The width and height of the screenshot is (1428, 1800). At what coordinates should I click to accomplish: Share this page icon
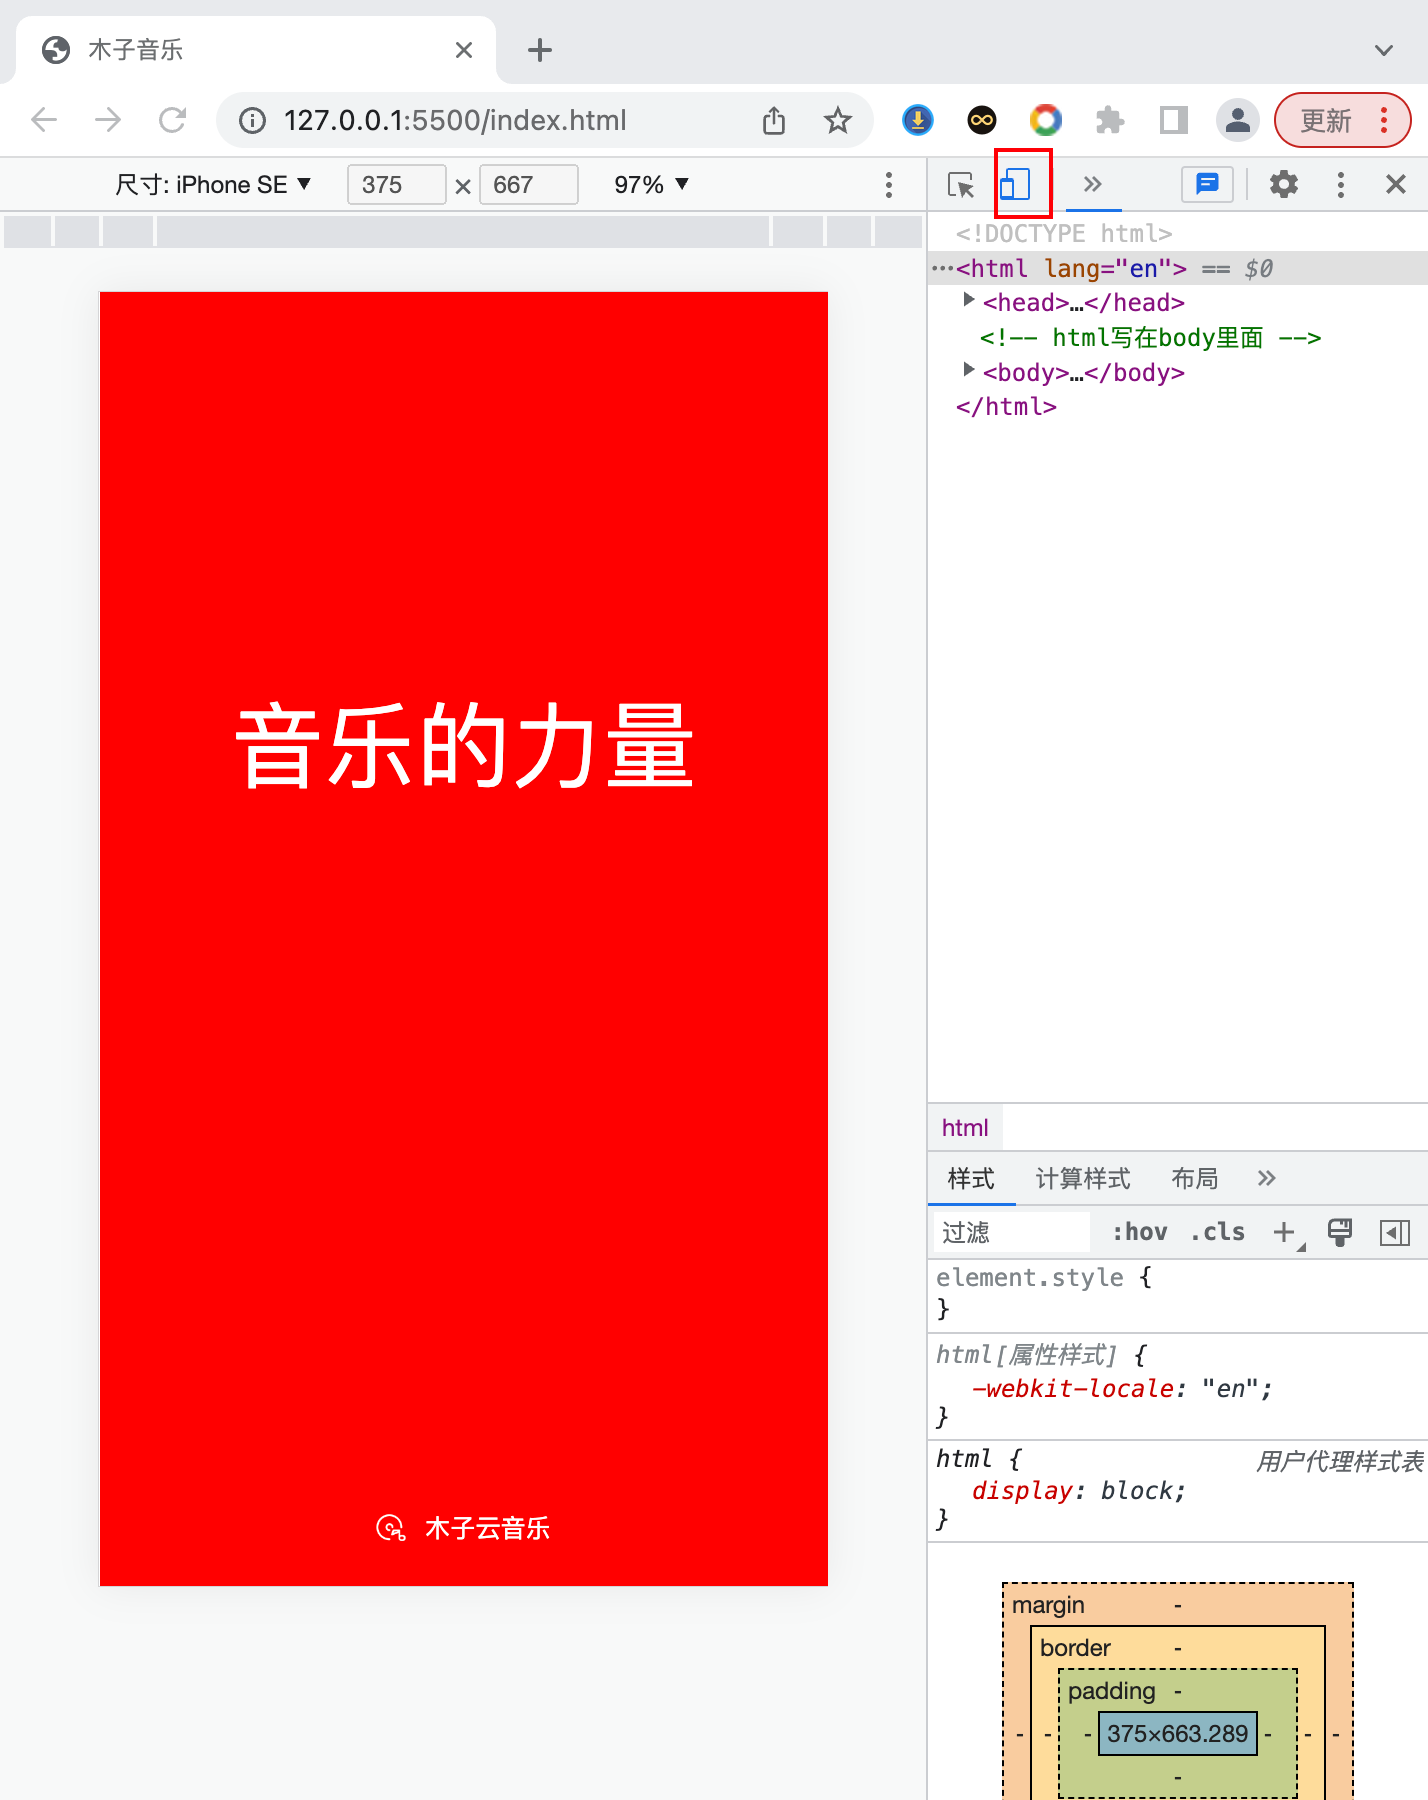pyautogui.click(x=774, y=121)
